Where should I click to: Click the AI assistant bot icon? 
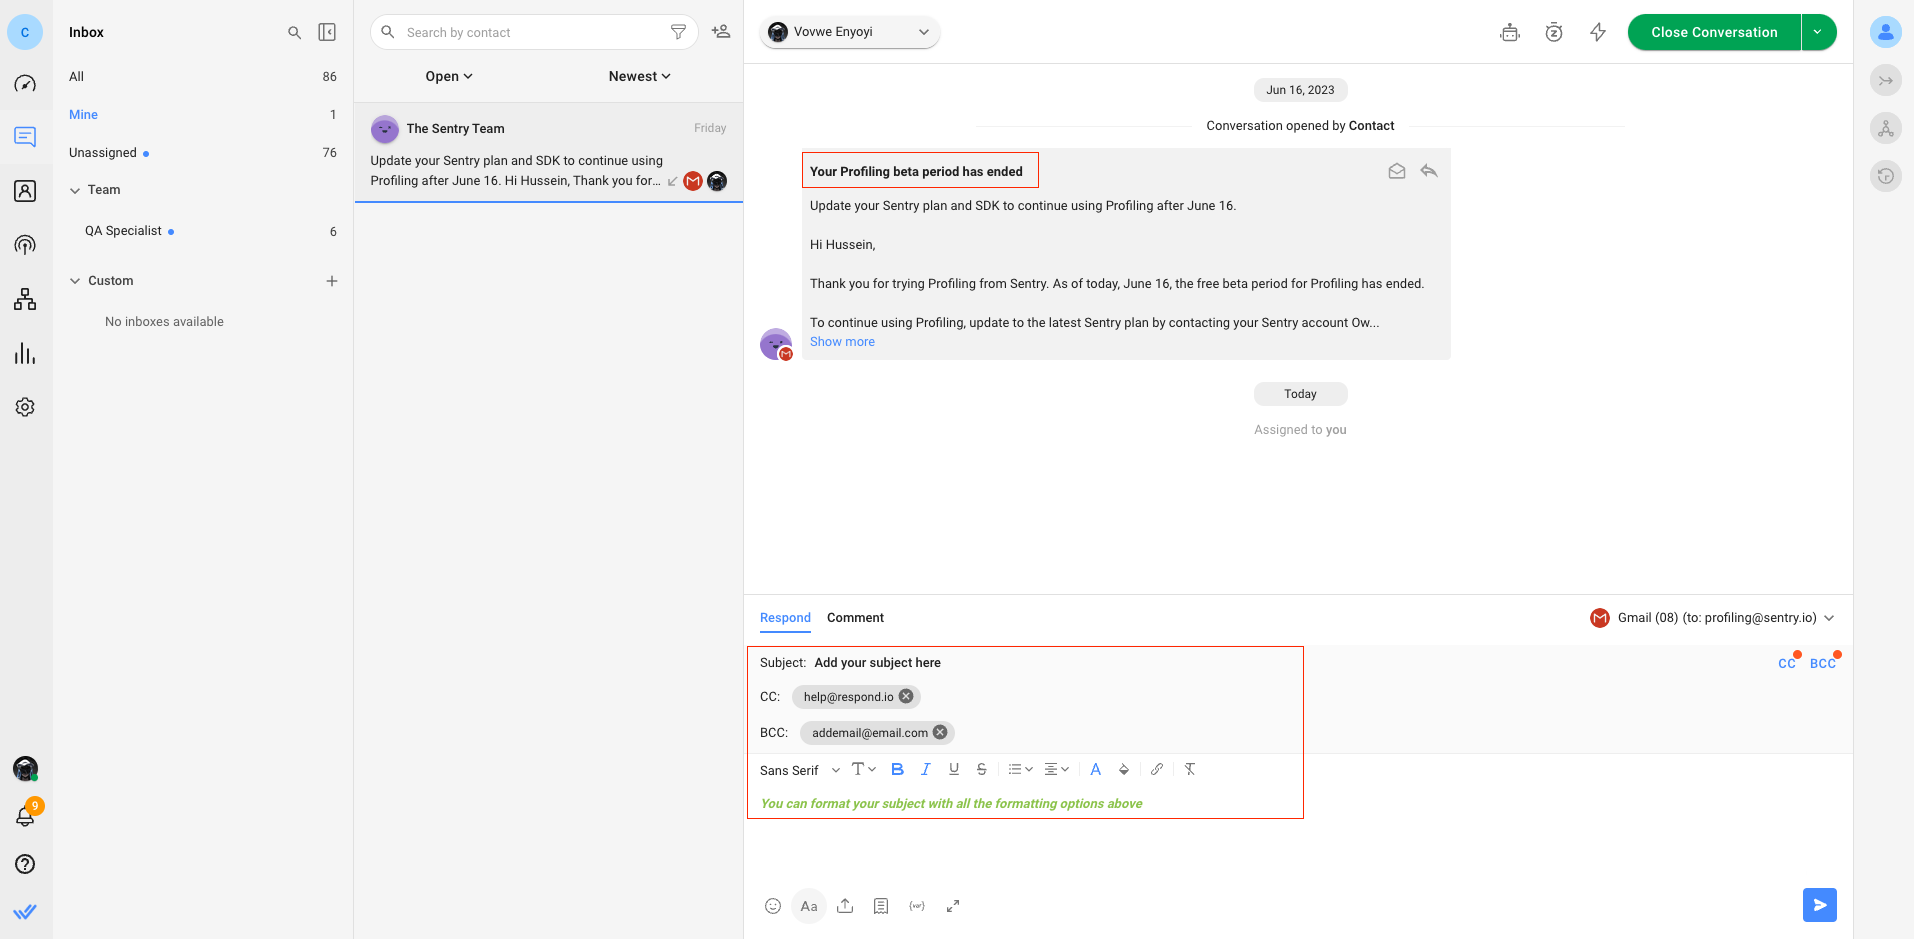tap(1510, 32)
